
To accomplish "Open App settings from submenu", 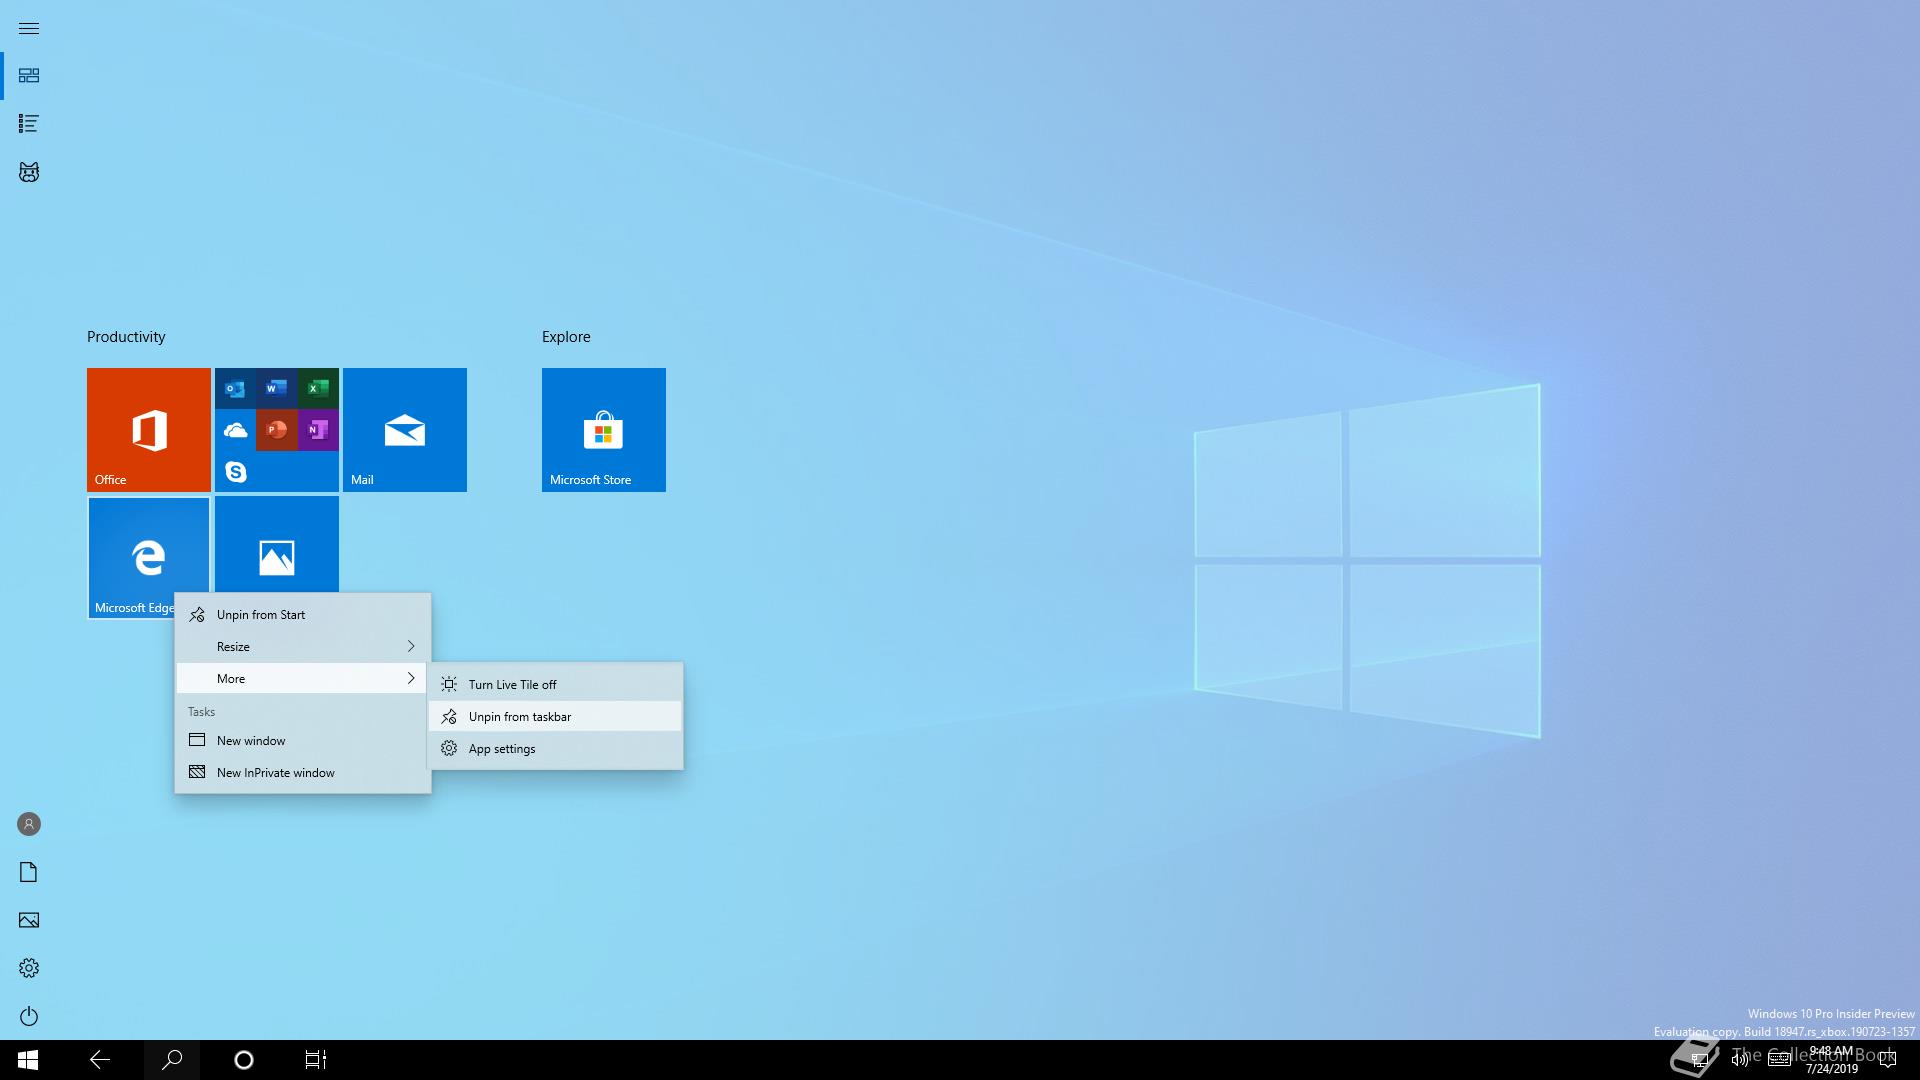I will tap(555, 749).
